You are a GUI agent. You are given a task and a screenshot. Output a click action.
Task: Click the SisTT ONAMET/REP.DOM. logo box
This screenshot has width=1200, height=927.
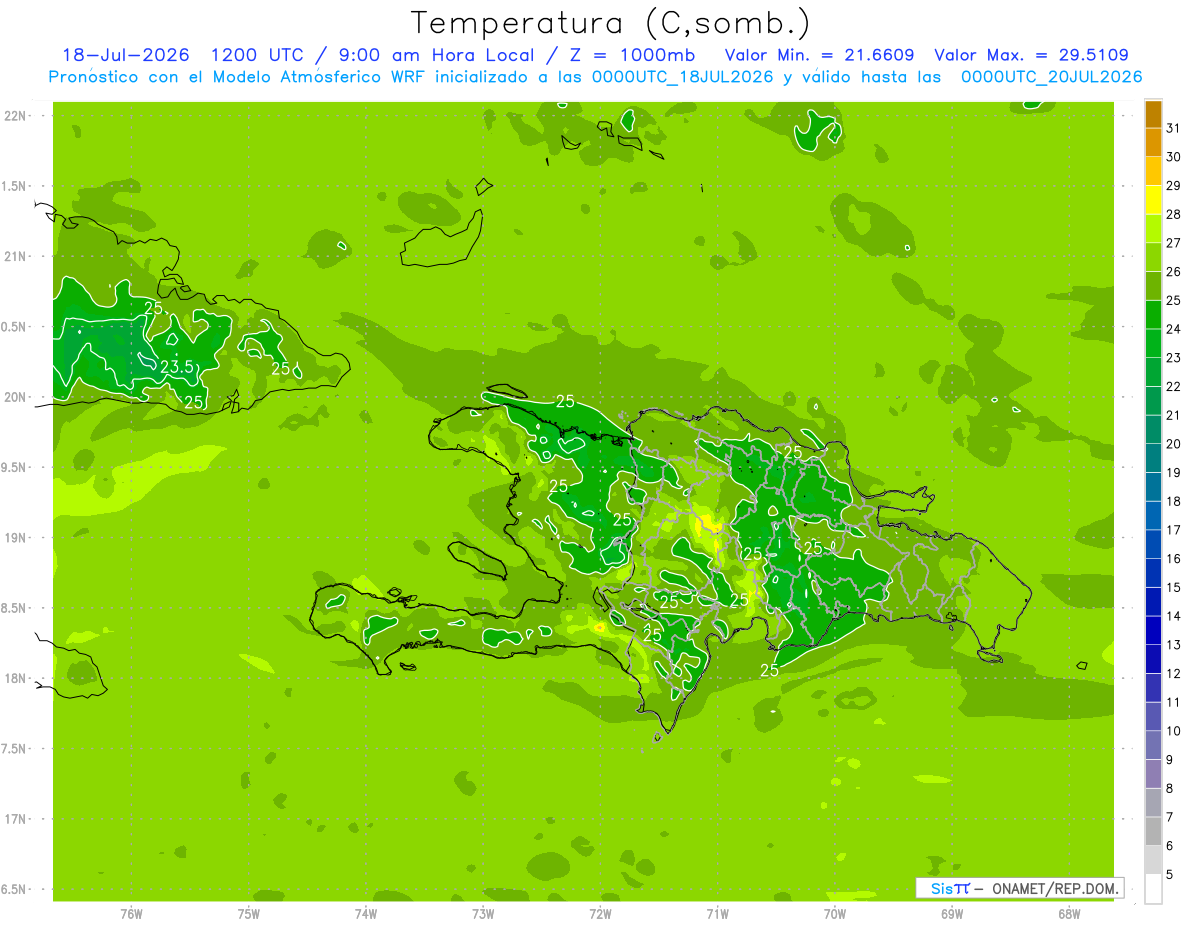click(x=1019, y=888)
